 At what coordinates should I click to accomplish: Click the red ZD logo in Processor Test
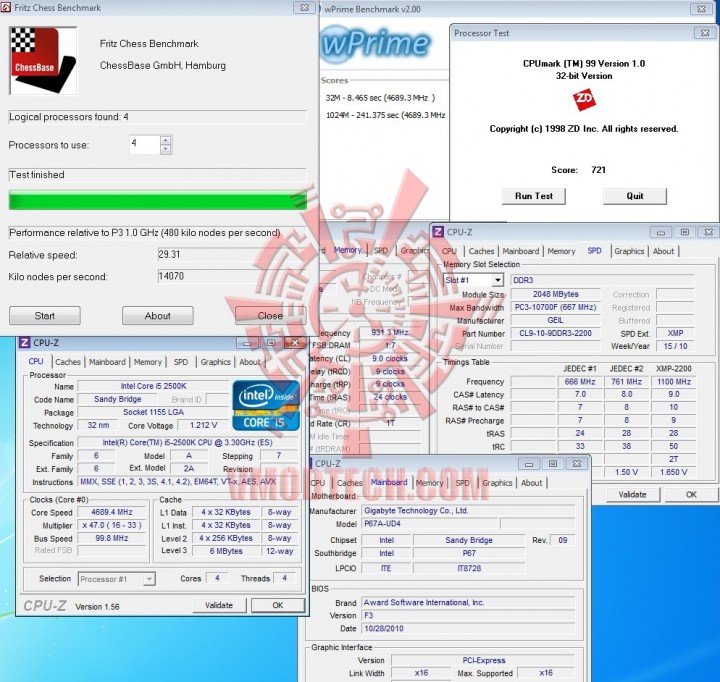click(x=584, y=99)
